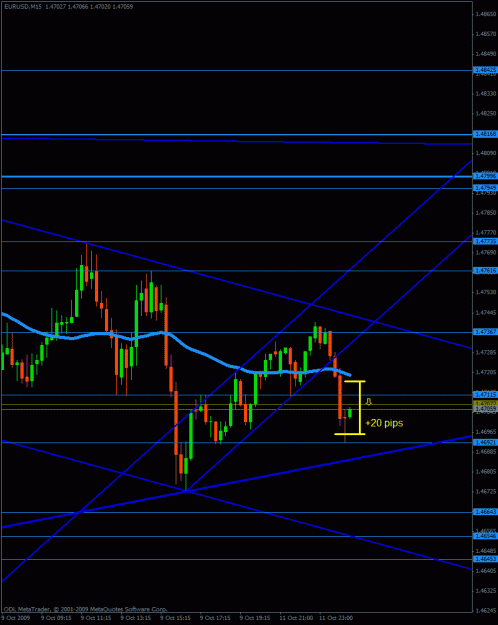Click the 1.46805 price axis label
498x625 pixels.
coord(486,472)
